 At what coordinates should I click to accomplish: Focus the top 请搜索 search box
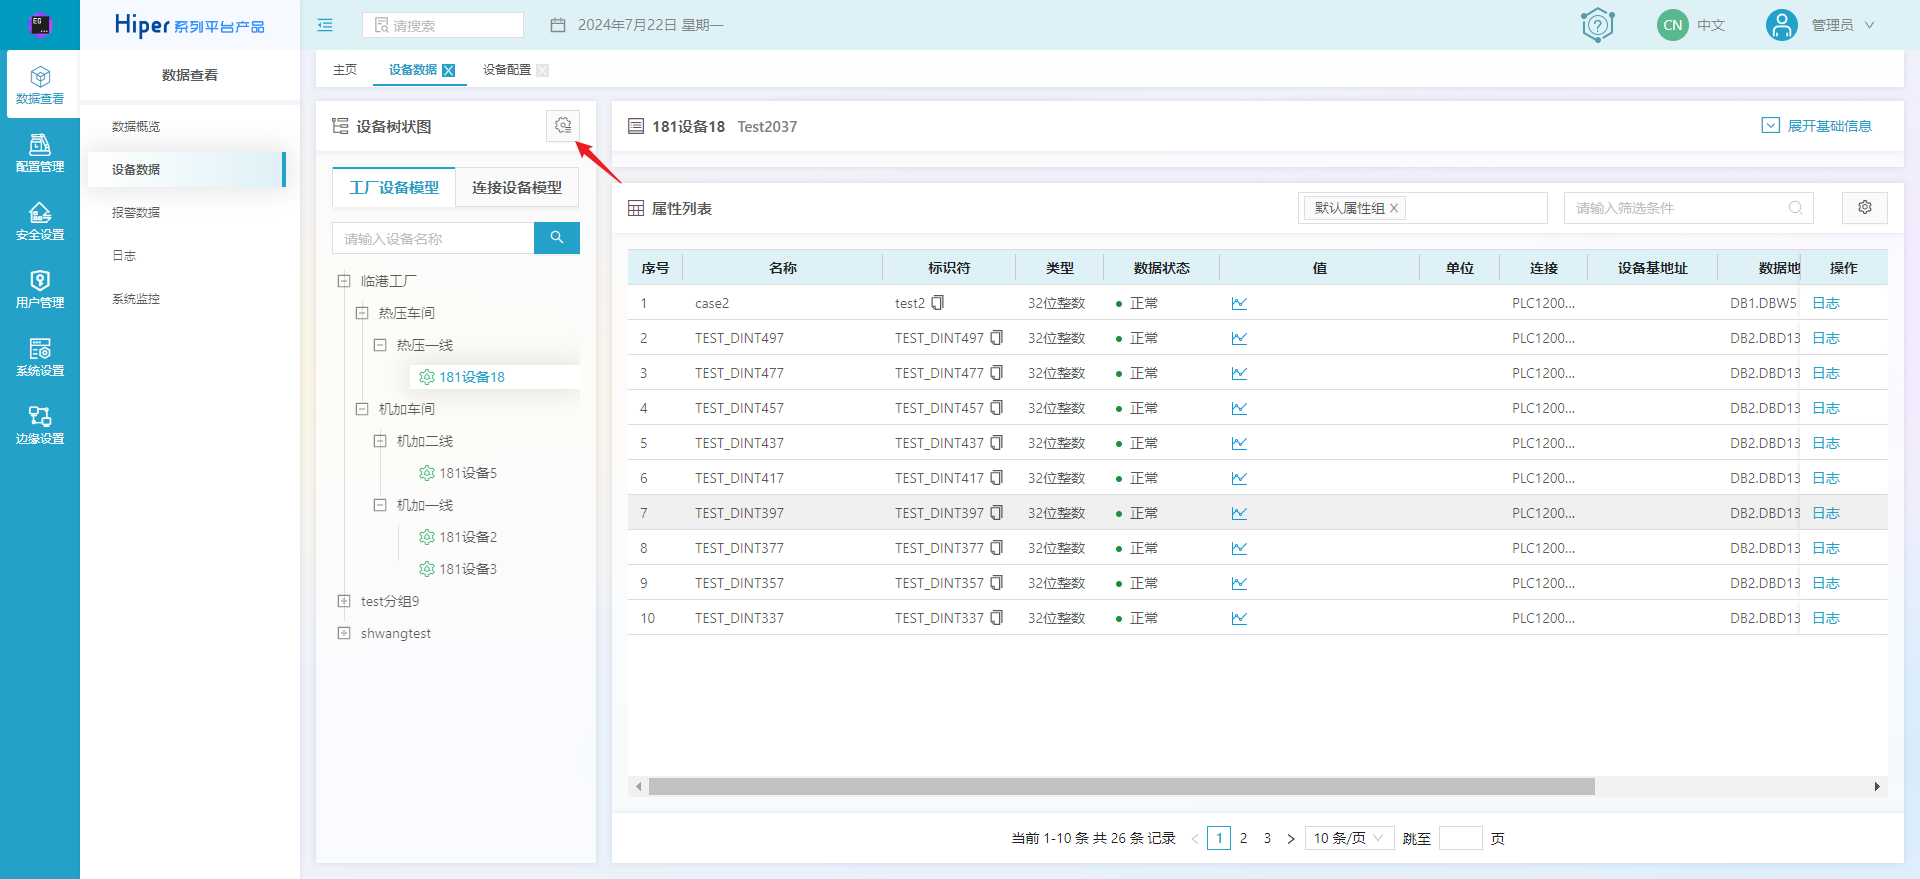[443, 25]
